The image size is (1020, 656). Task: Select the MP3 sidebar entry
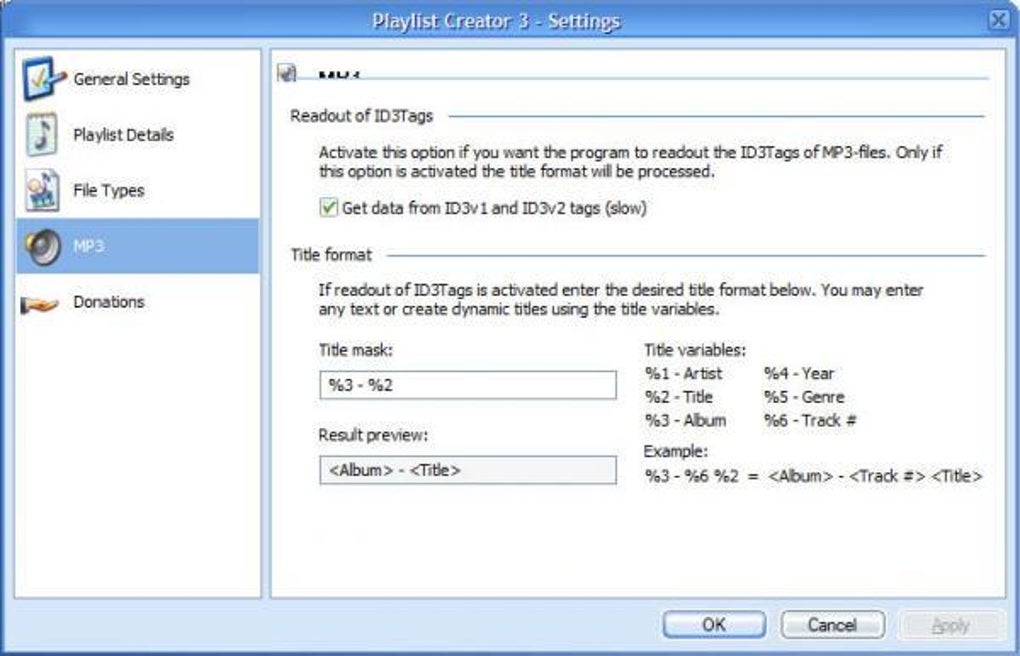137,246
